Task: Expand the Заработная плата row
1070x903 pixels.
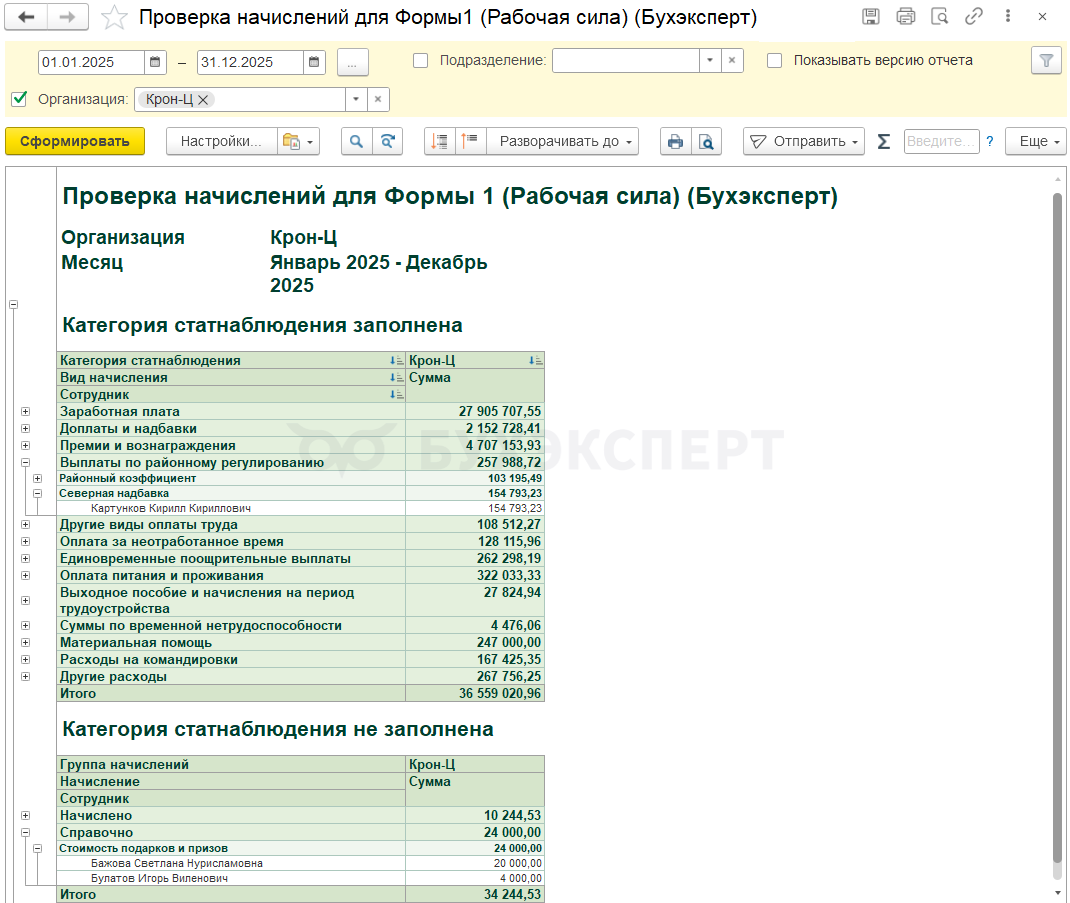Action: pyautogui.click(x=26, y=411)
